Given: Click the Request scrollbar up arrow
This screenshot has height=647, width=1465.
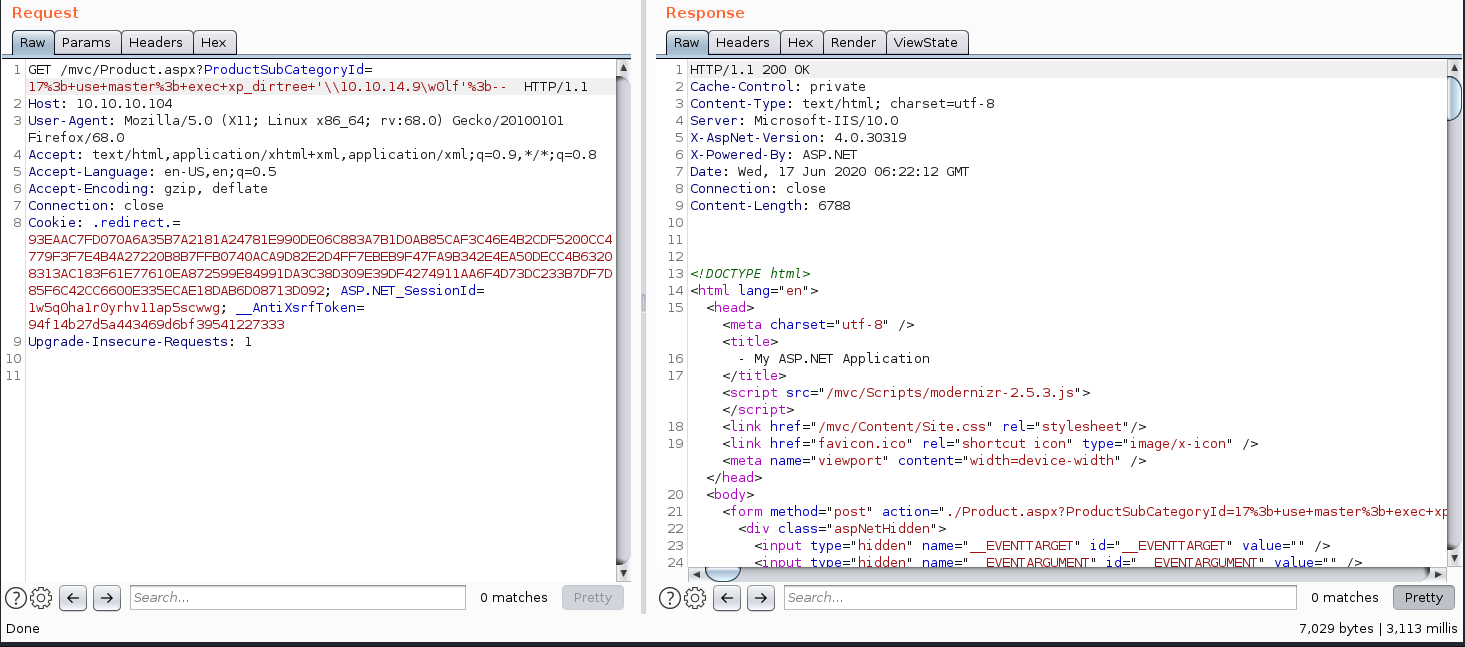Looking at the screenshot, I should coord(624,68).
